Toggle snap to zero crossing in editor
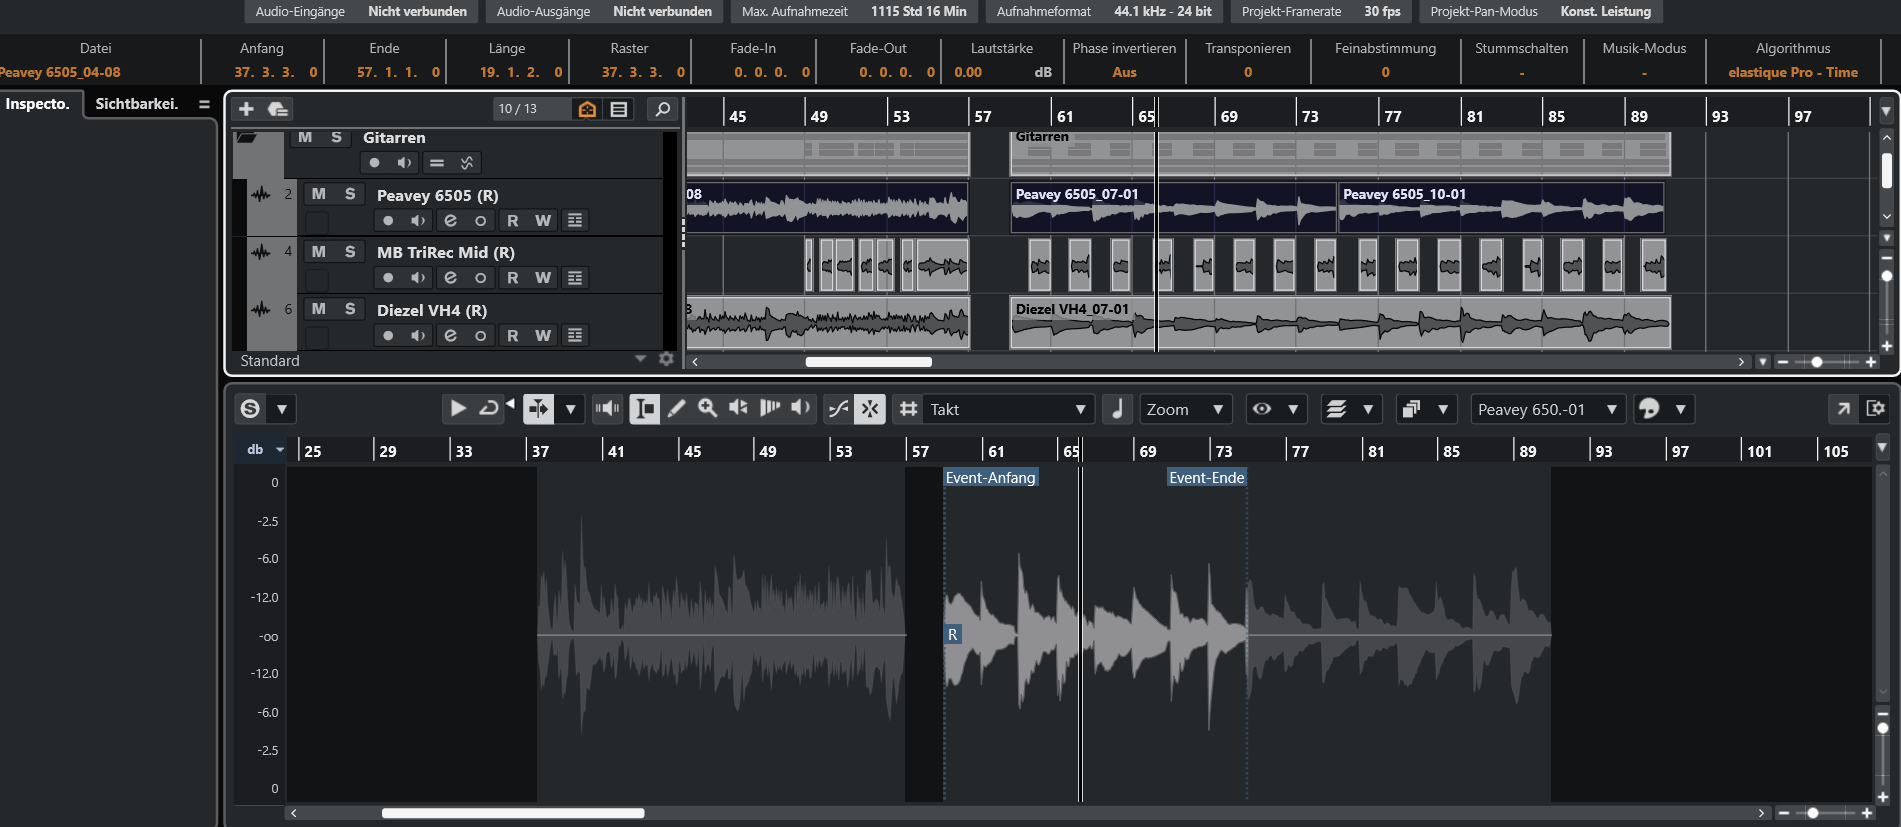The width and height of the screenshot is (1901, 827). [x=838, y=408]
